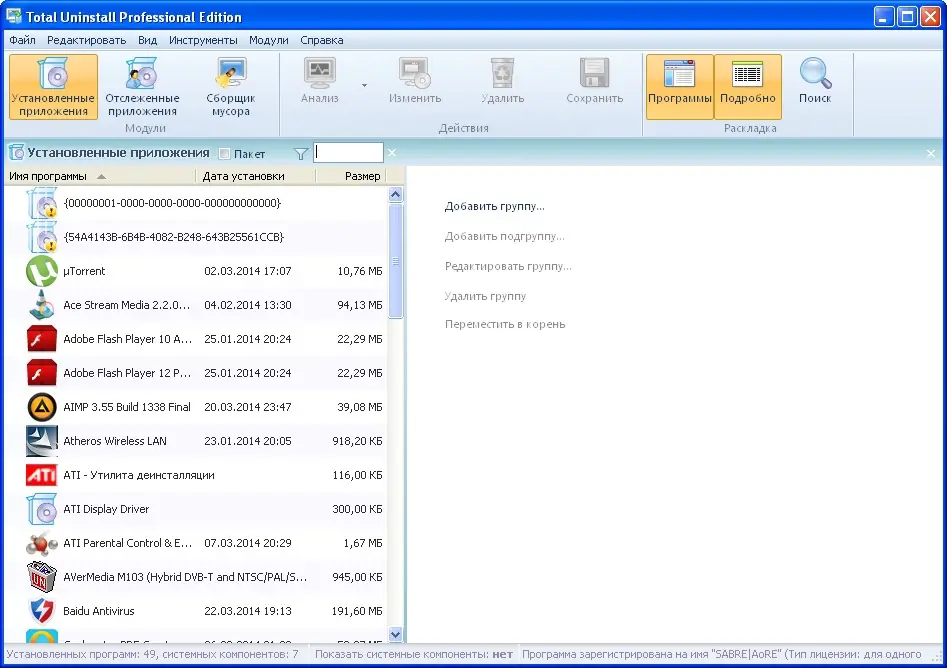Launch the Сборщик мусора cleaner
The height and width of the screenshot is (668, 947).
(231, 87)
